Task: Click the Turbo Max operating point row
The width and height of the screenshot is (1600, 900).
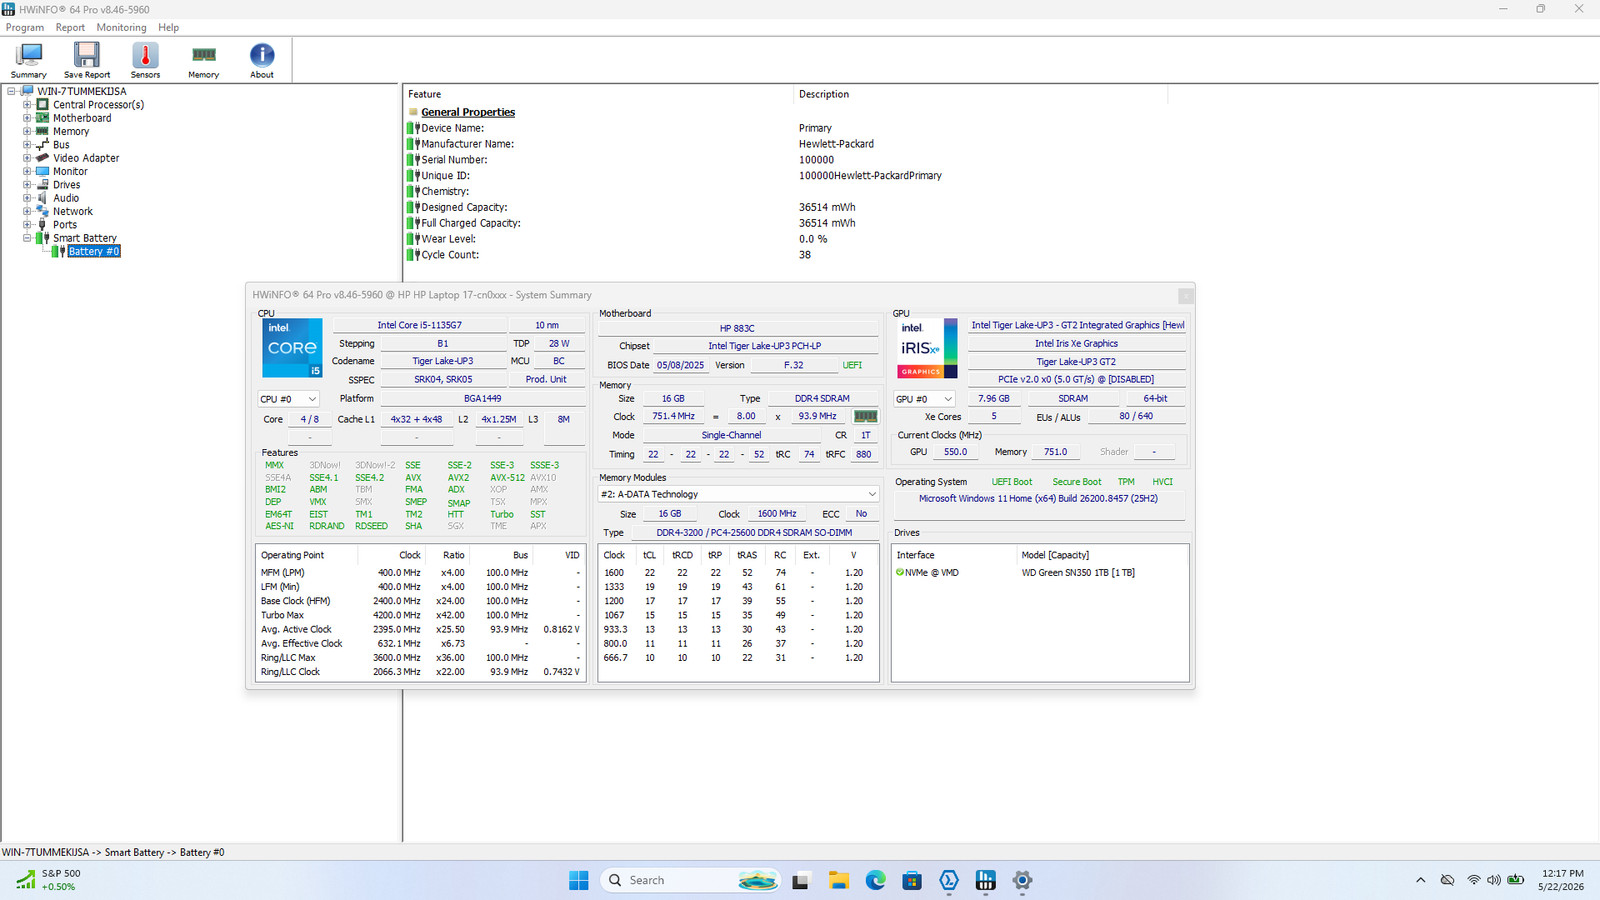Action: (420, 615)
